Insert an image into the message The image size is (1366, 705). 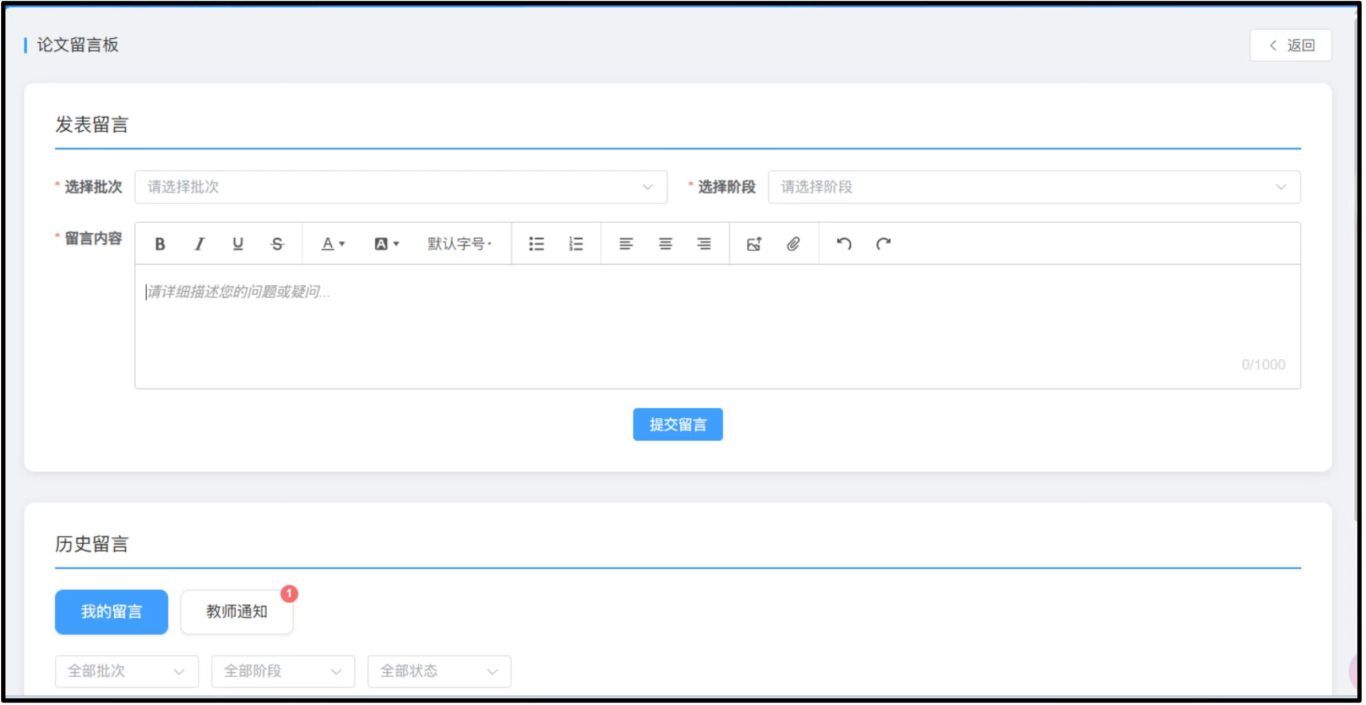tap(754, 244)
